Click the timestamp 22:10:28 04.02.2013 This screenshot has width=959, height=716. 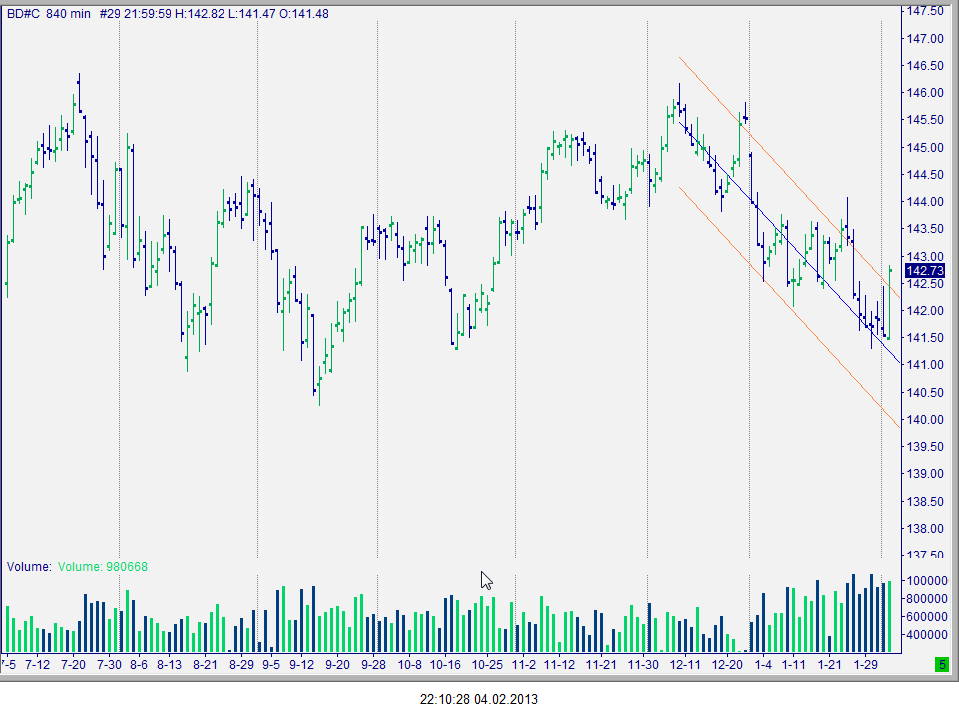tap(479, 699)
